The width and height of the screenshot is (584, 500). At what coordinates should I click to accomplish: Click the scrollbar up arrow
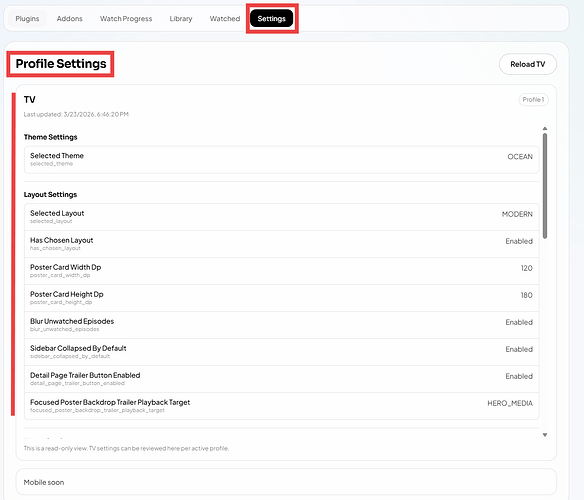(545, 129)
